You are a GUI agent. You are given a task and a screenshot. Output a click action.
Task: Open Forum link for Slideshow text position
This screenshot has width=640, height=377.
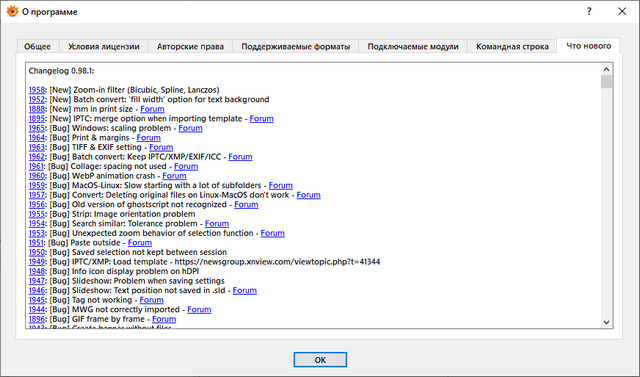tap(244, 291)
